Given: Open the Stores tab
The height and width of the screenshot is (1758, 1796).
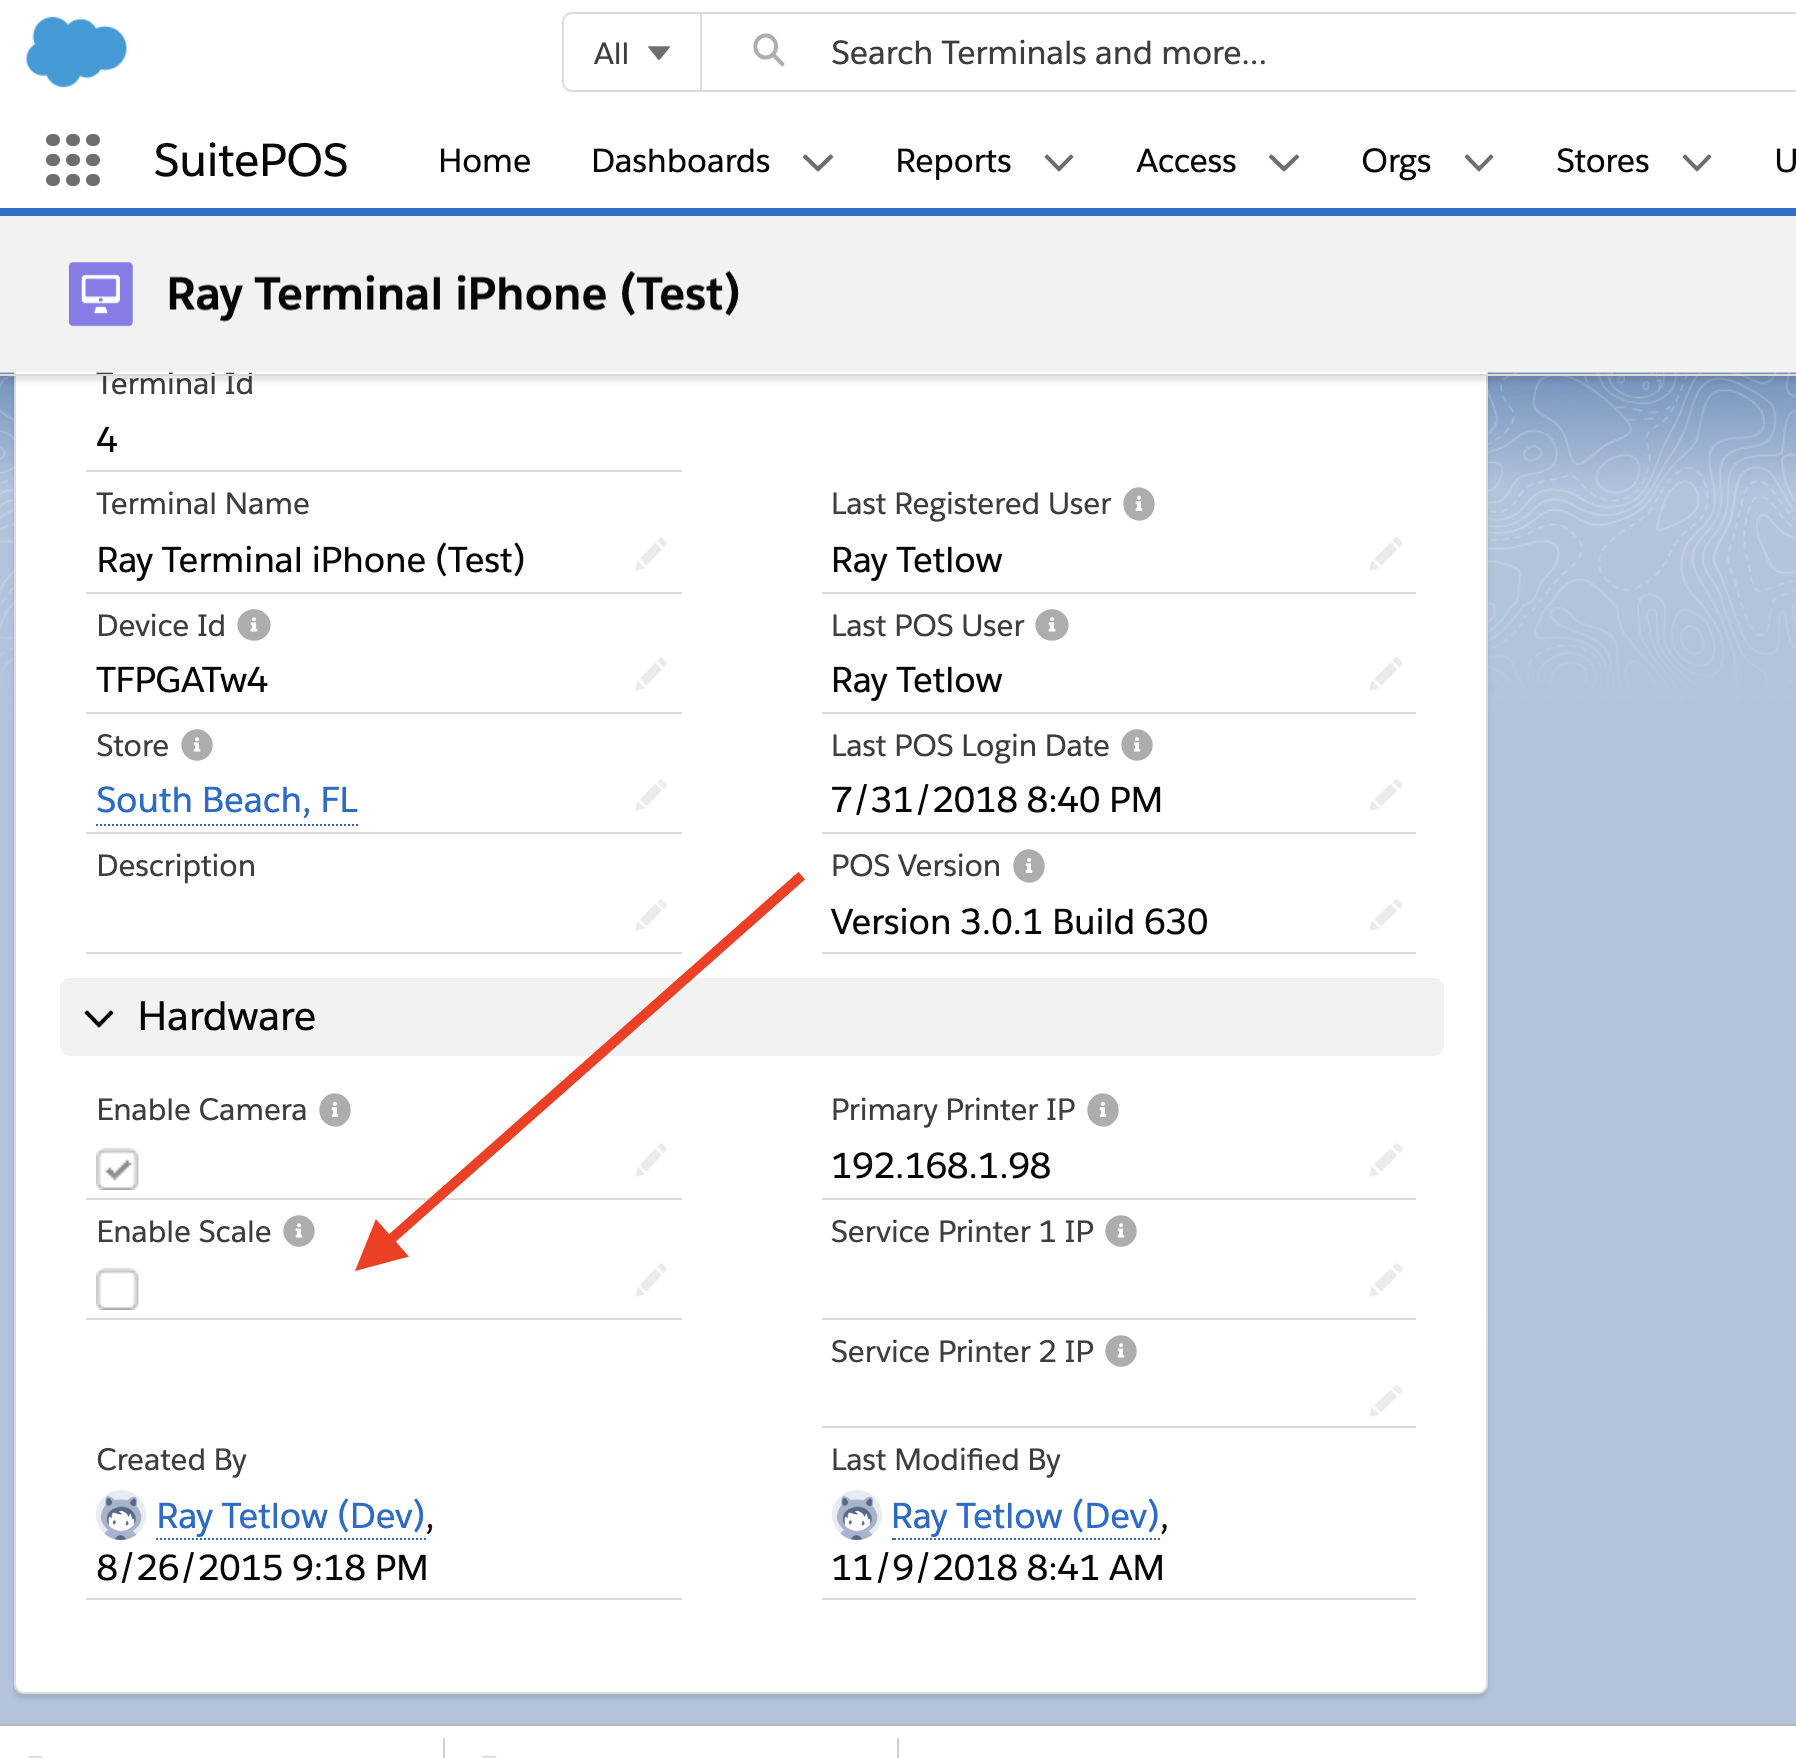Looking at the screenshot, I should [x=1602, y=161].
